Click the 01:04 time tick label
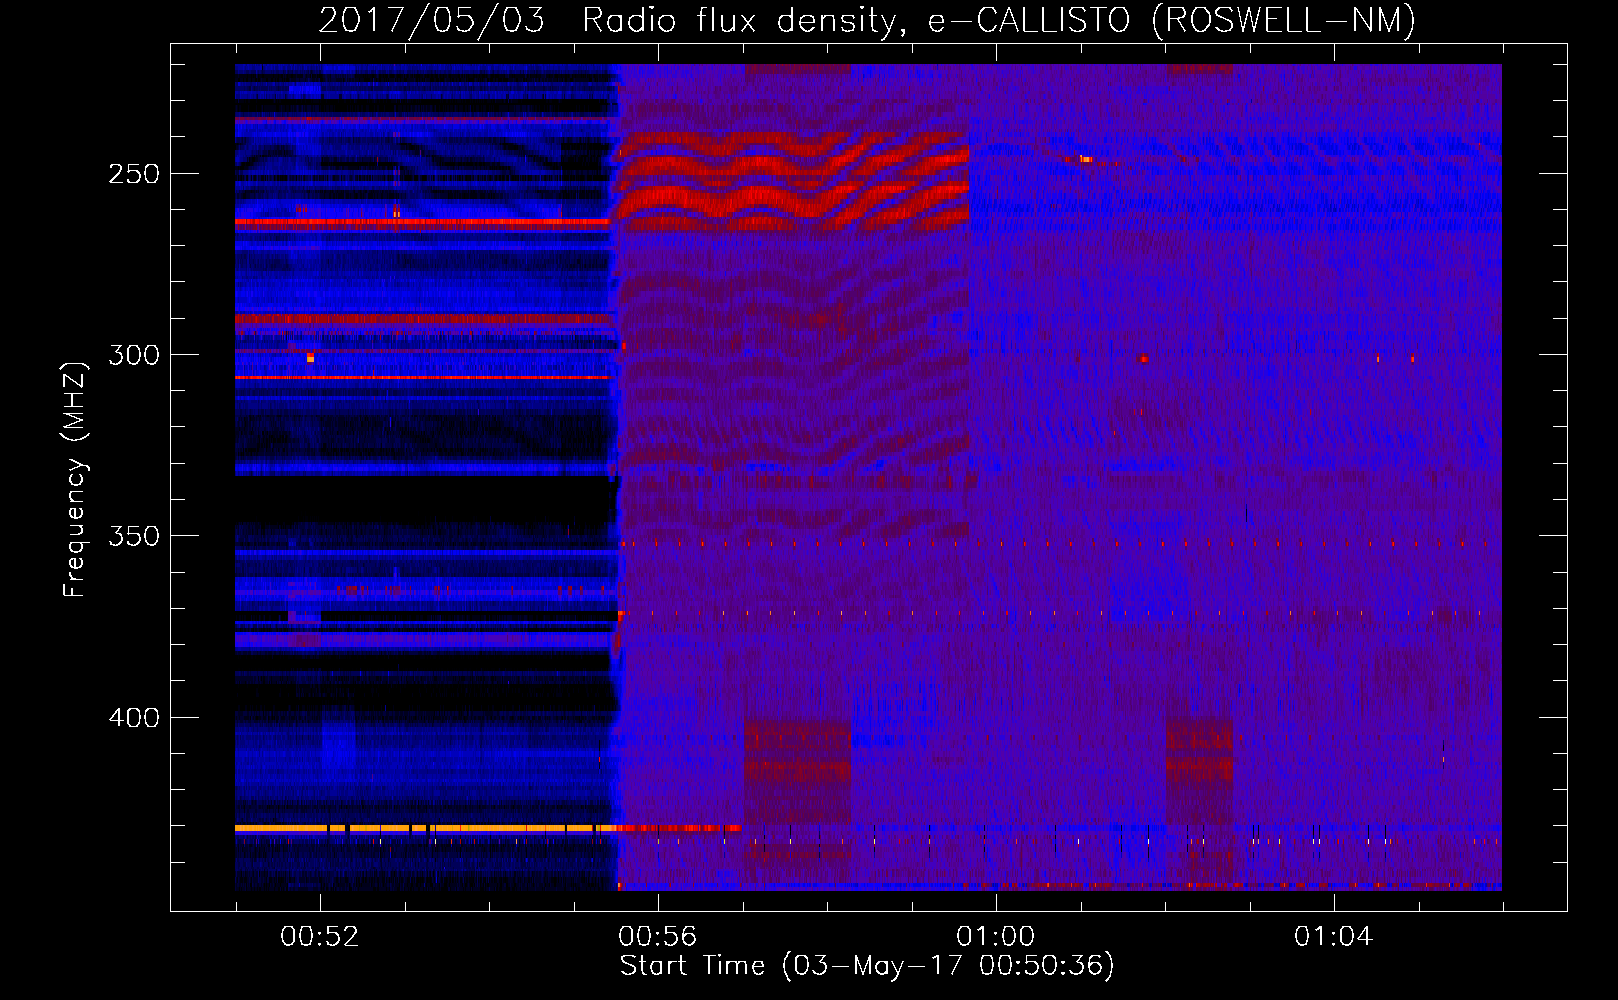 point(1333,937)
